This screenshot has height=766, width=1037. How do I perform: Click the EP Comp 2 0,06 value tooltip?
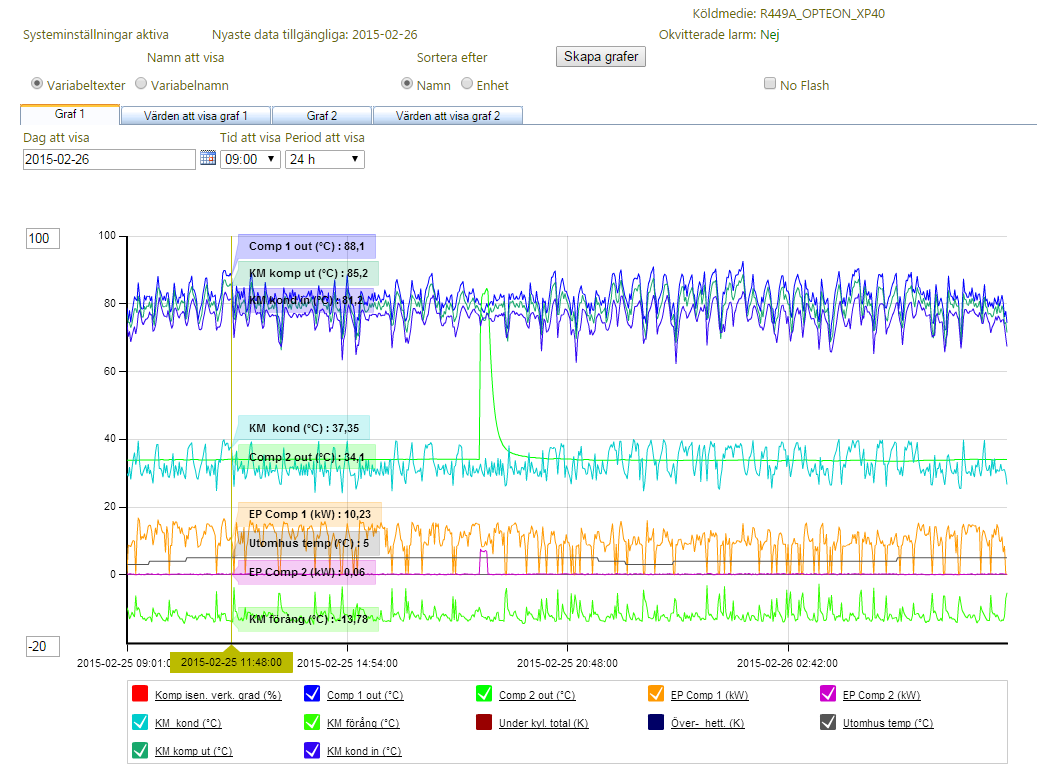point(307,572)
